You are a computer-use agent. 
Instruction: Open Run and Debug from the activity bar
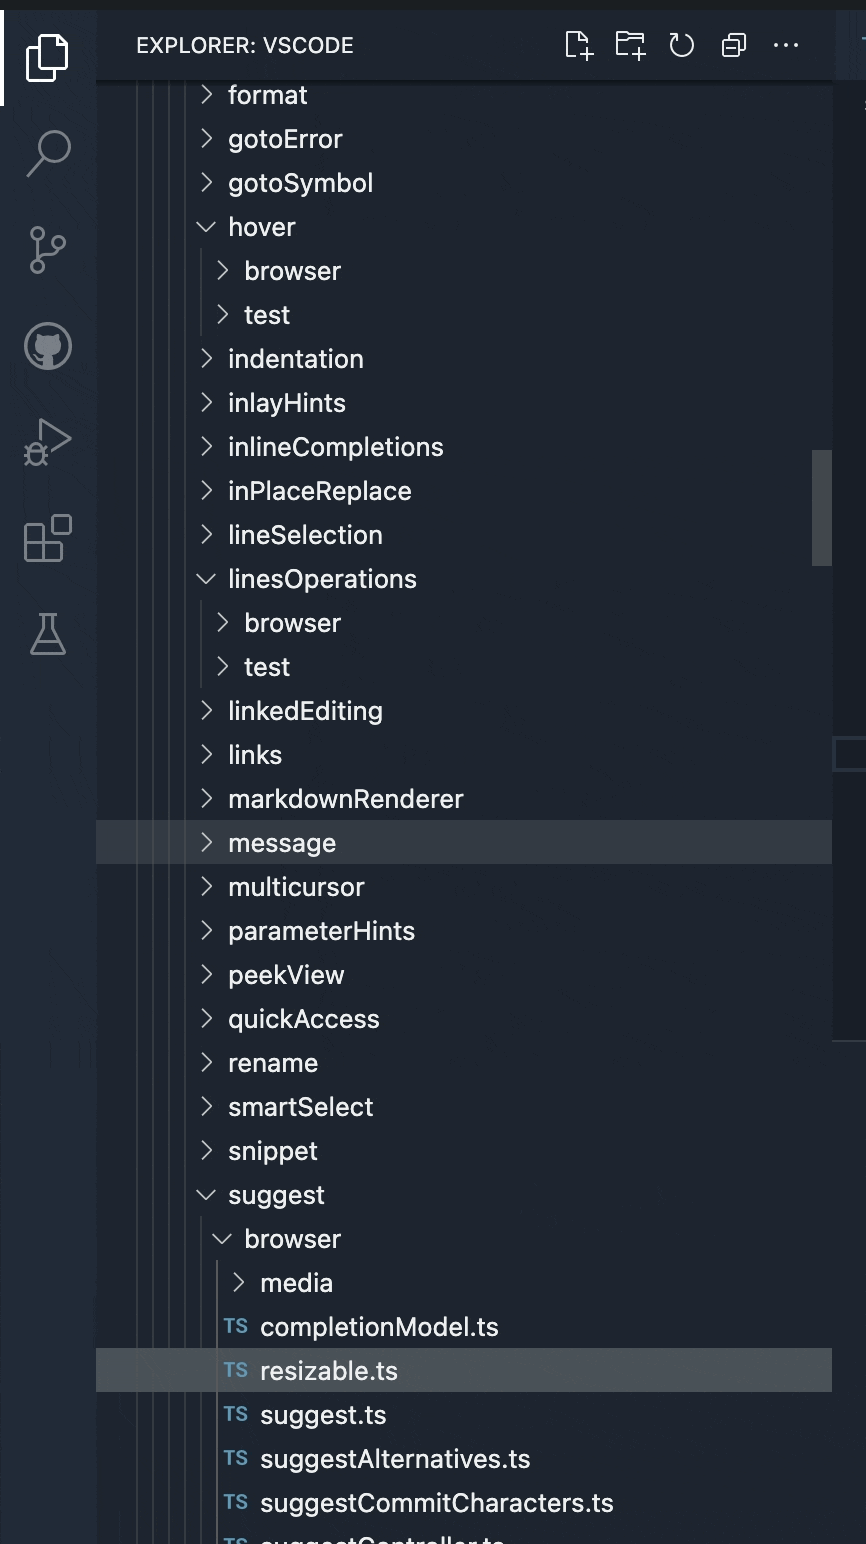click(47, 443)
